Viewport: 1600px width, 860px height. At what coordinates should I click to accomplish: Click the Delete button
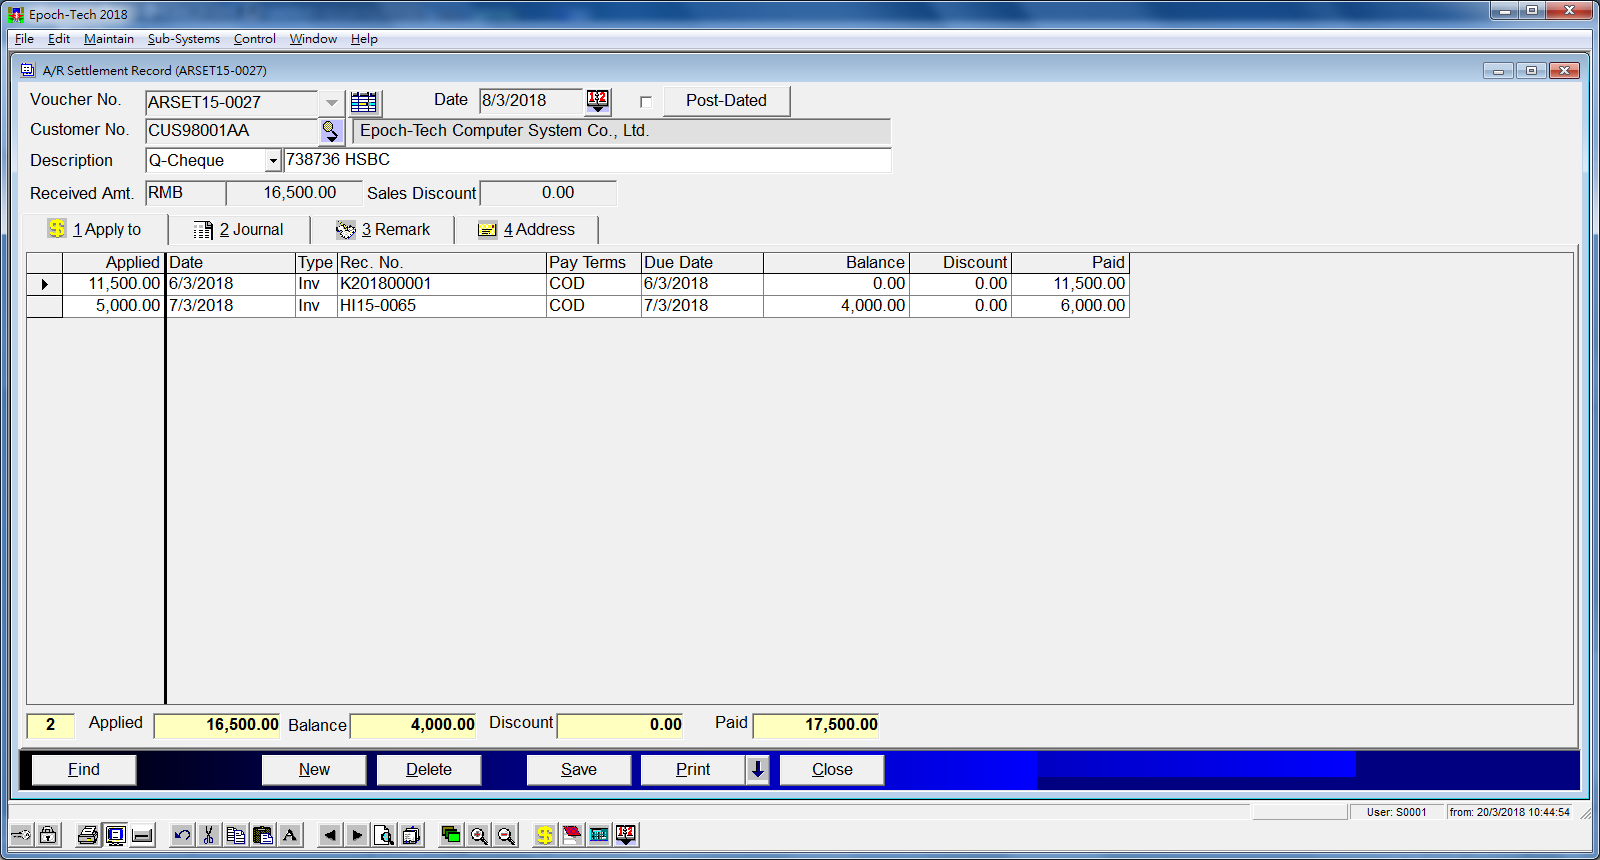tap(429, 769)
